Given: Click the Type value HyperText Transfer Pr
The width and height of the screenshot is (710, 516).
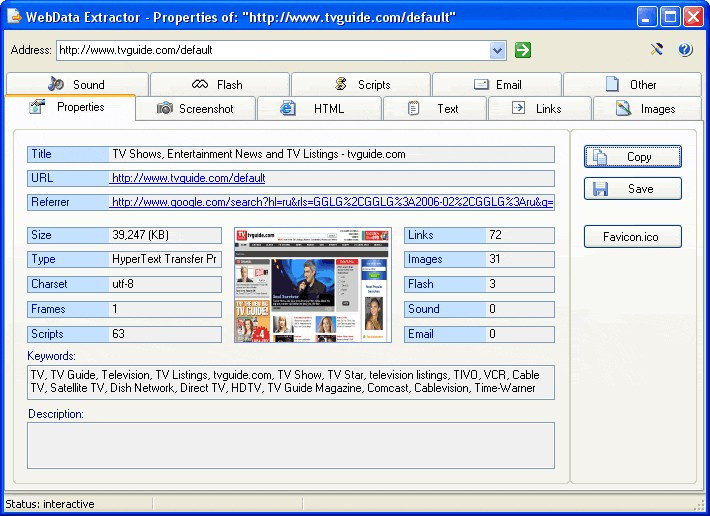Looking at the screenshot, I should [164, 259].
